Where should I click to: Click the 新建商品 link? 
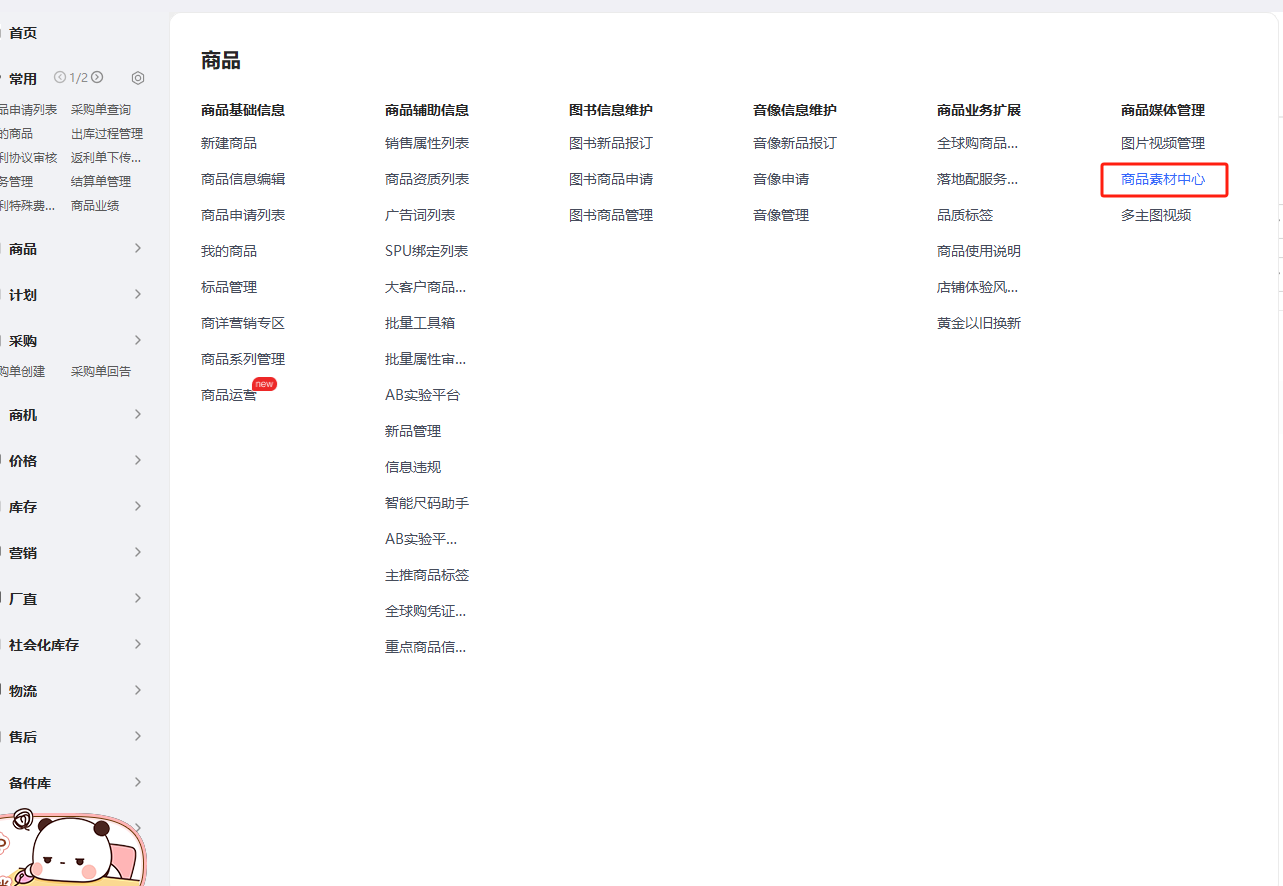click(x=229, y=143)
